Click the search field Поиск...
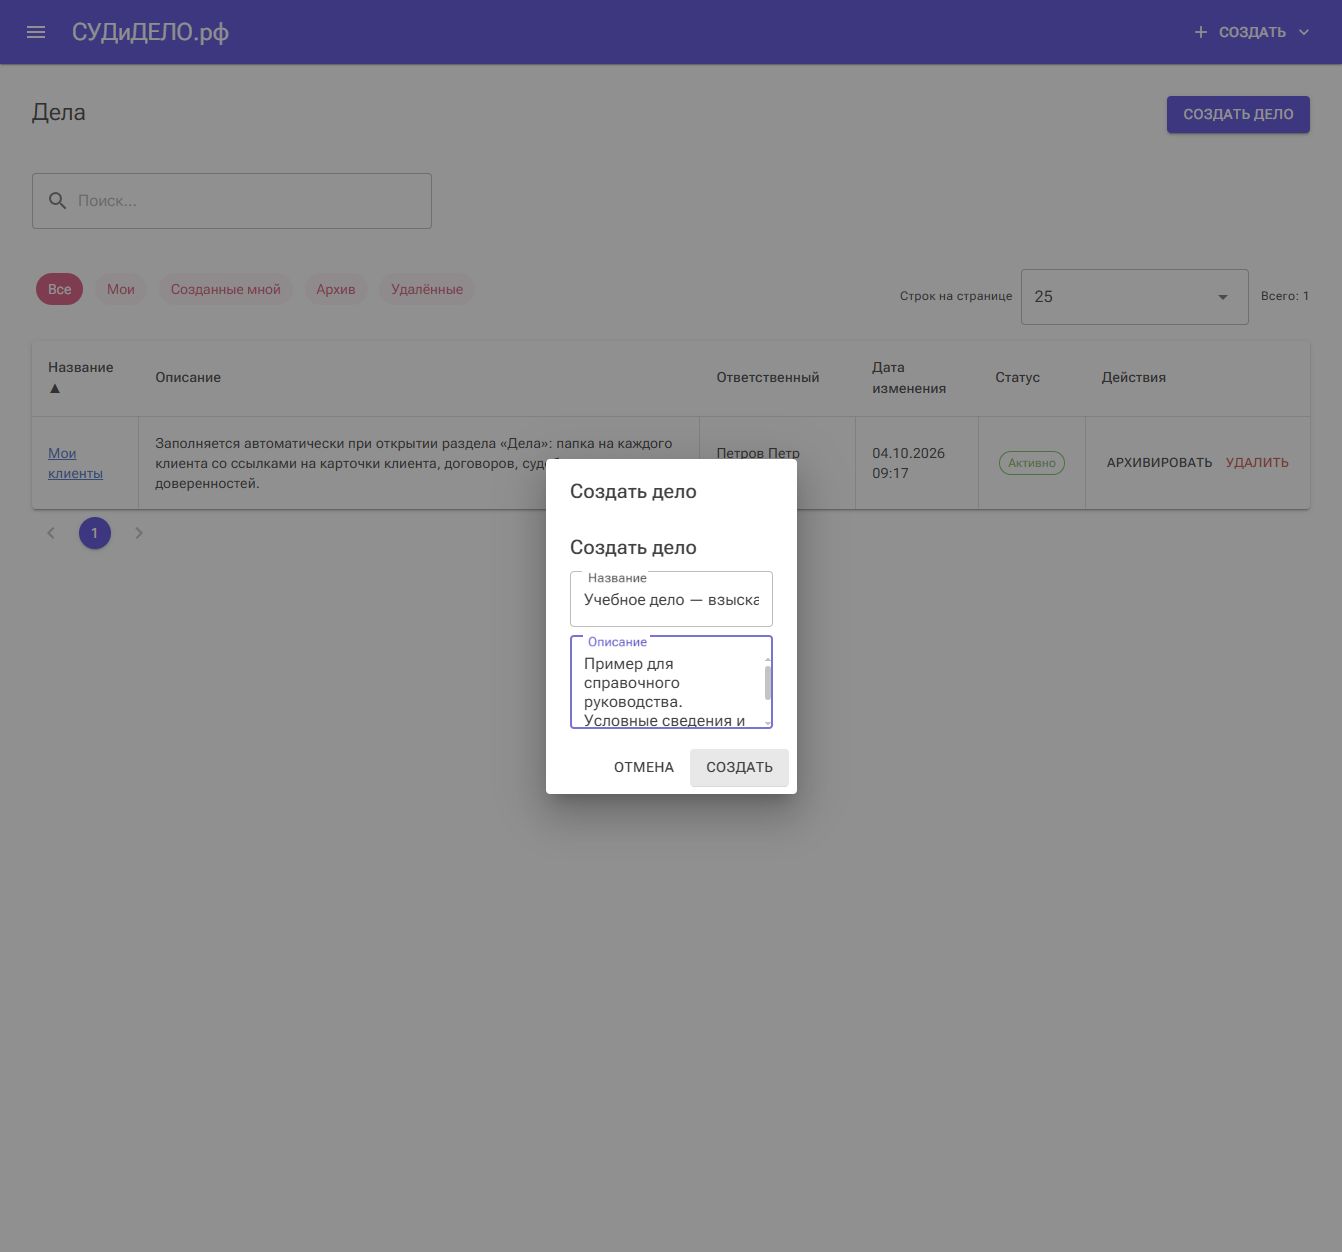Image resolution: width=1342 pixels, height=1252 pixels. [232, 201]
